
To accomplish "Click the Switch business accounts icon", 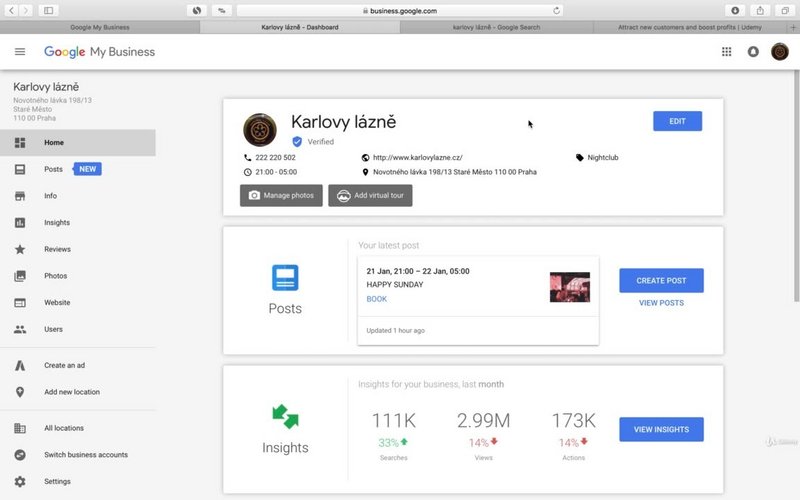I will pos(20,455).
